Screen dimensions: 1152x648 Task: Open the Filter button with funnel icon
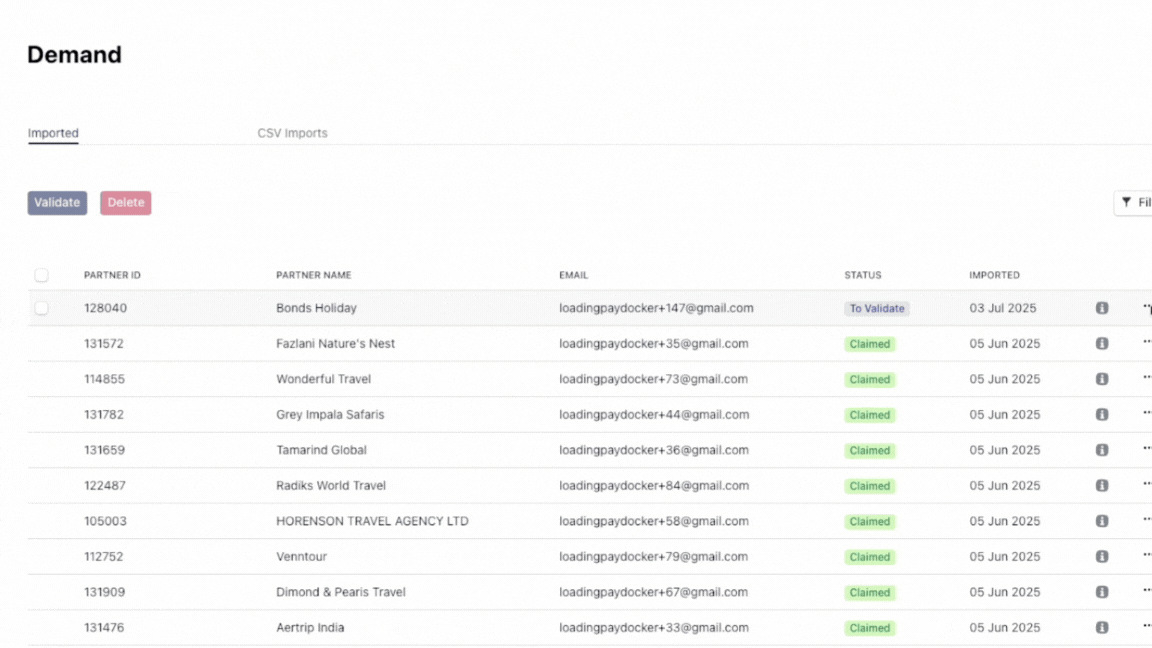tap(1134, 203)
